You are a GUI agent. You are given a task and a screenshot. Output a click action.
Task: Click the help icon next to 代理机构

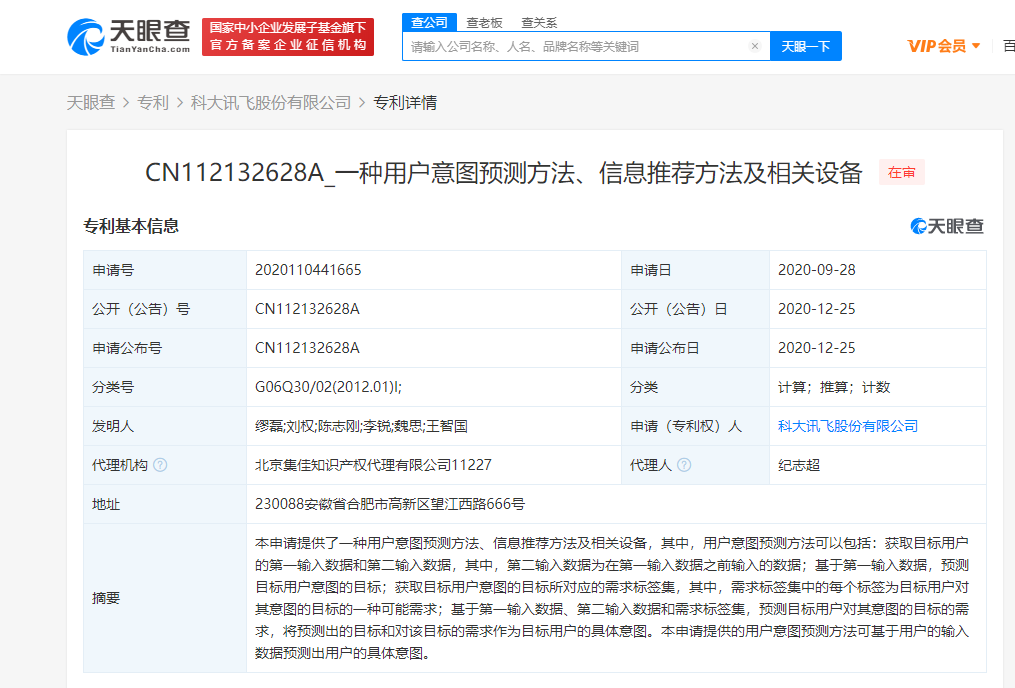(161, 465)
